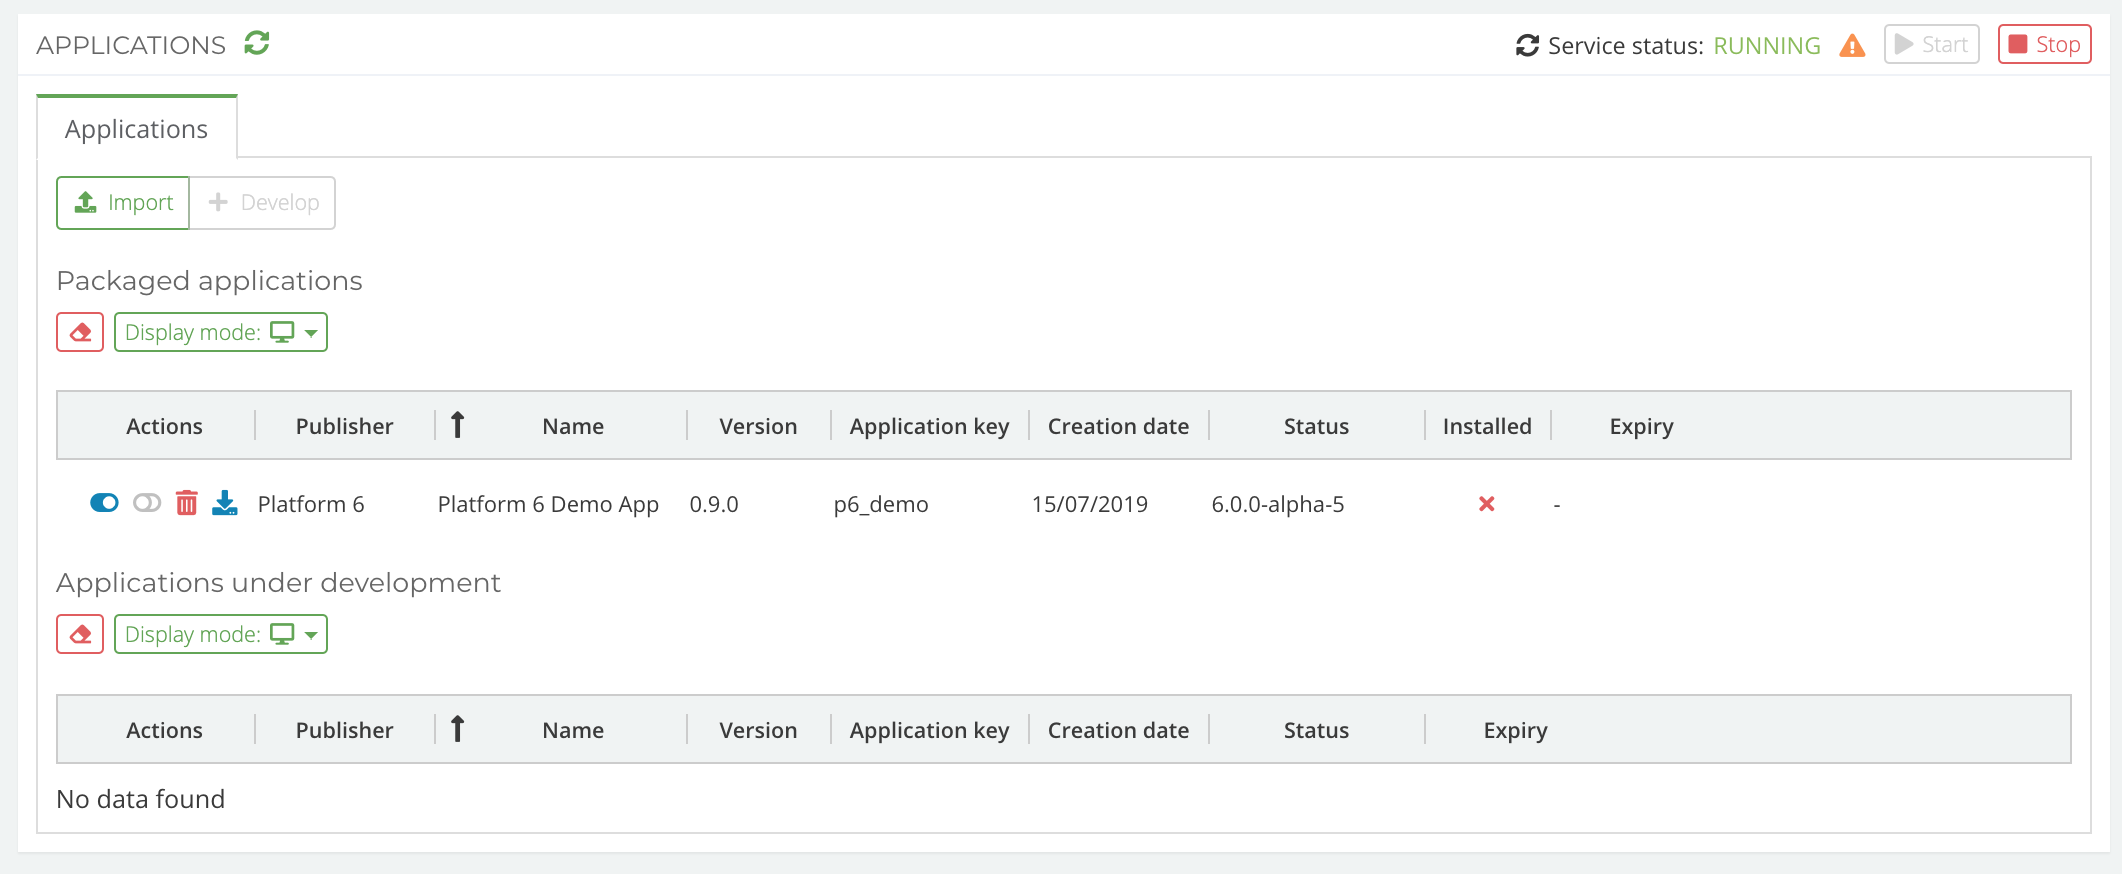Select the Applications tab
The width and height of the screenshot is (2122, 874).
pos(137,129)
